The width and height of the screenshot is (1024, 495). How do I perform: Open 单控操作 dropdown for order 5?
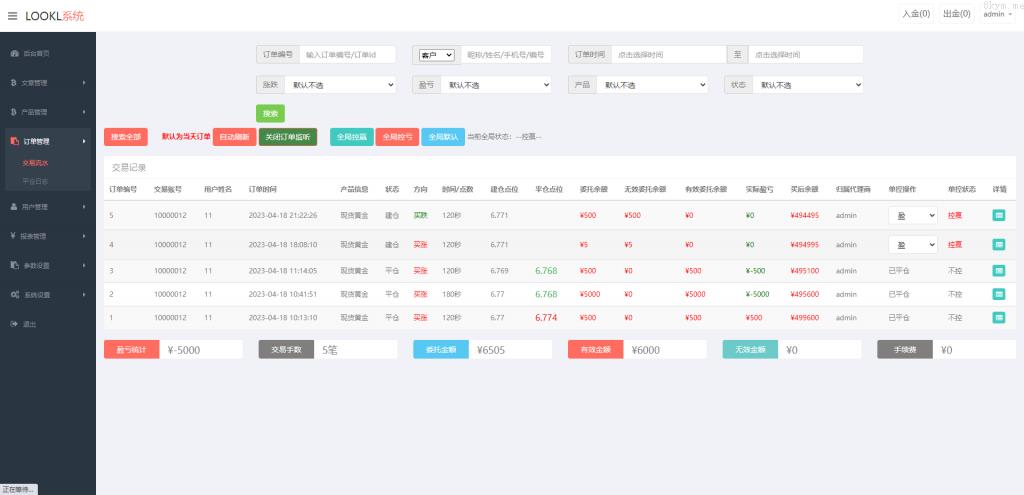(x=912, y=215)
